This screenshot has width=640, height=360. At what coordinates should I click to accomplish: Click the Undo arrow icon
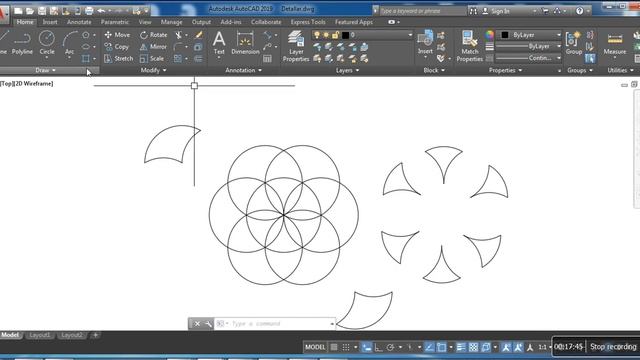click(x=101, y=11)
